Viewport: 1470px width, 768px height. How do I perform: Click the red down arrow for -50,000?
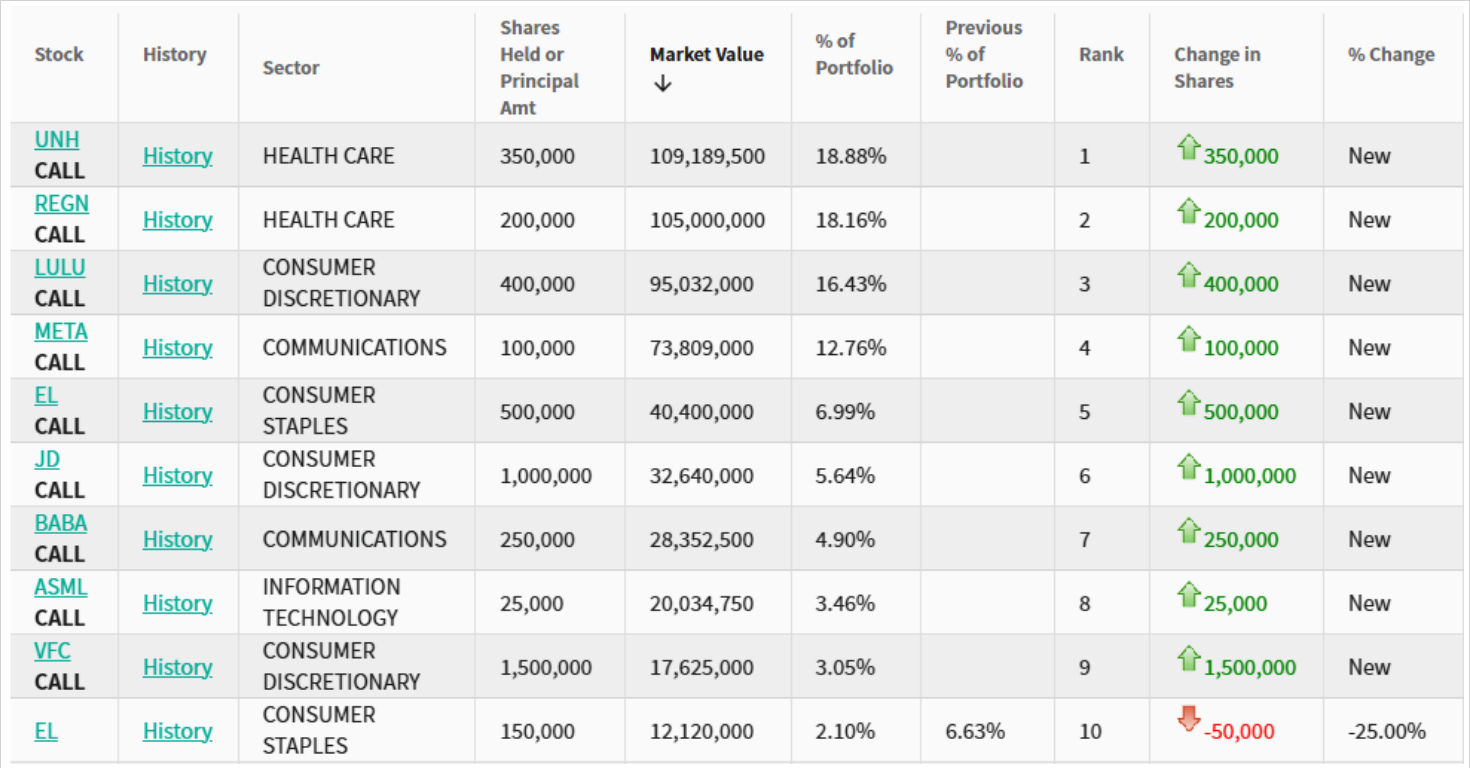tap(1188, 720)
